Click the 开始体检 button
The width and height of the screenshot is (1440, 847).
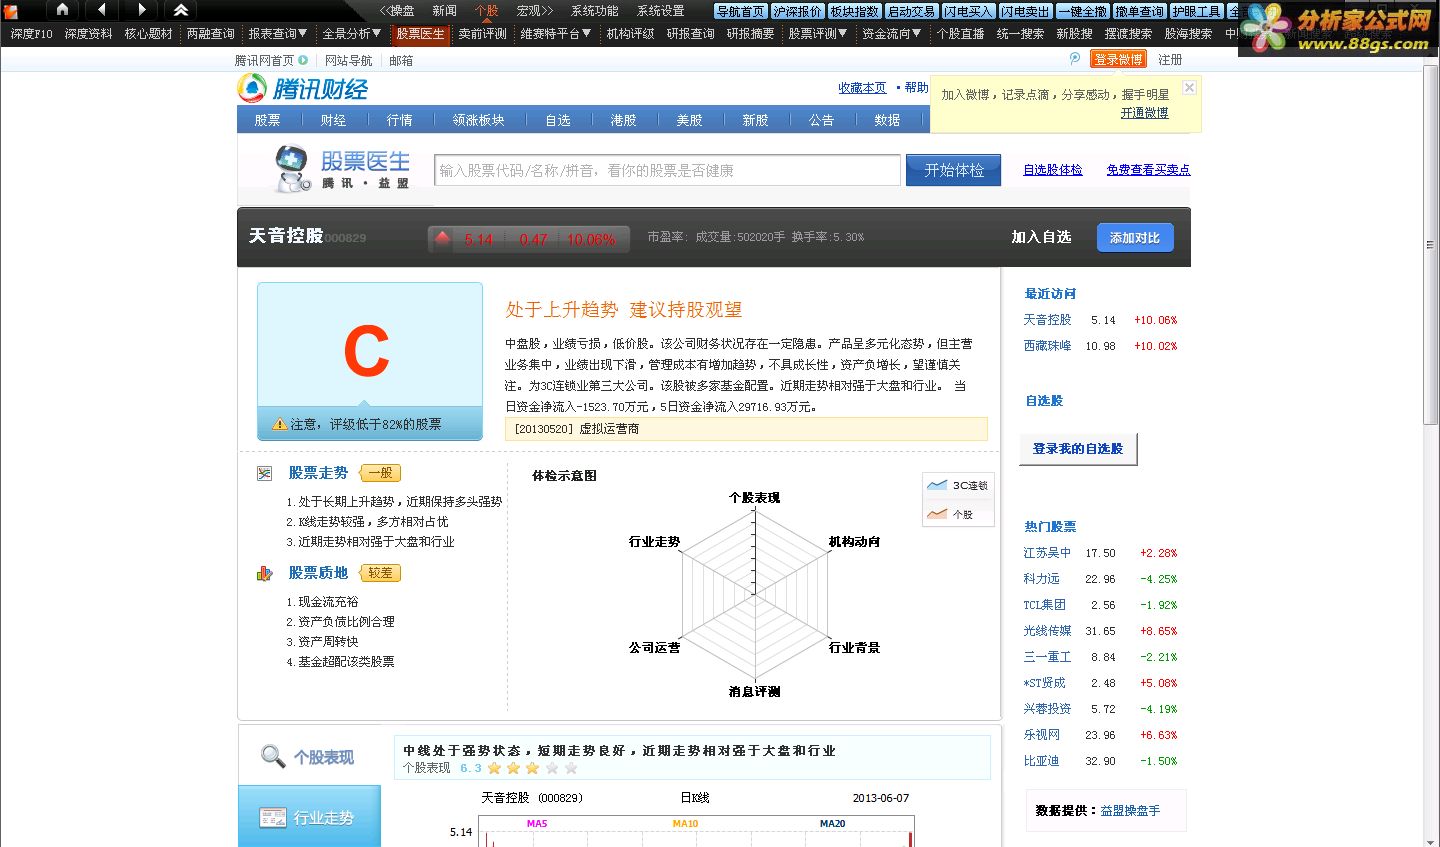pos(954,170)
